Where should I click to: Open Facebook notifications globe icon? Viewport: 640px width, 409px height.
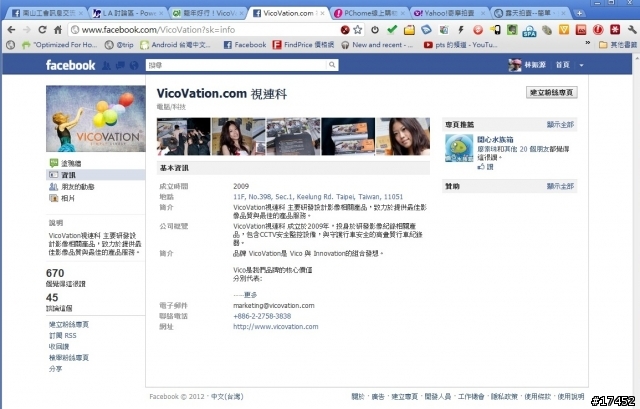(134, 65)
